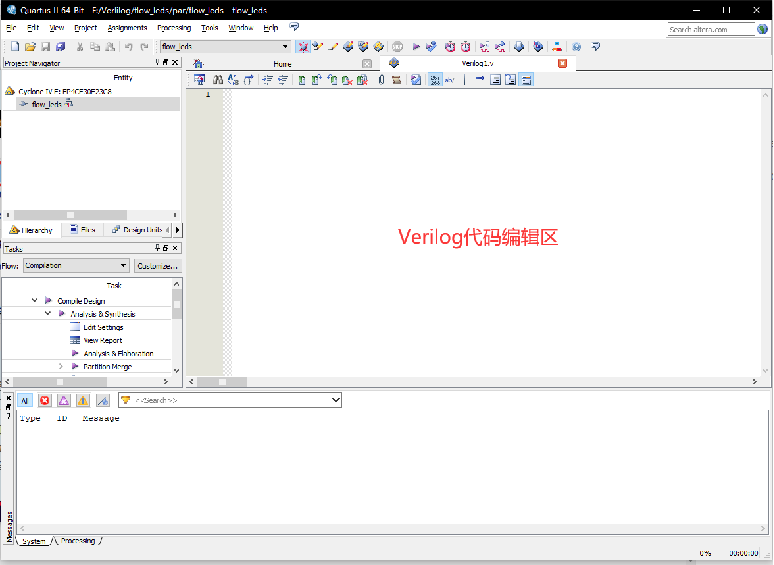The image size is (774, 565).
Task: Open a file using the folder icon
Action: click(x=30, y=46)
